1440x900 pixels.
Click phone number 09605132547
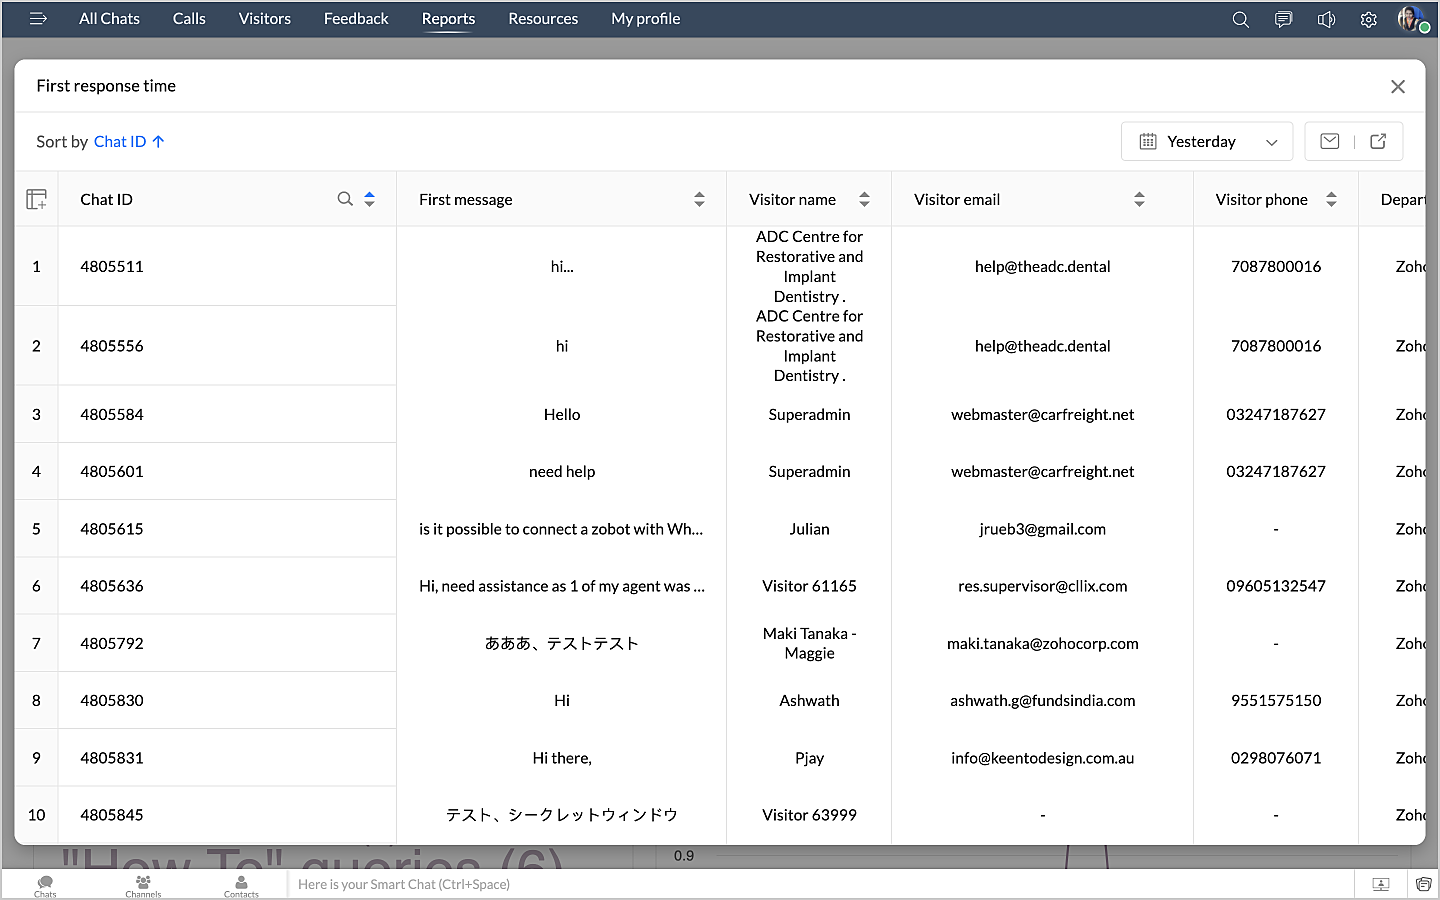pos(1276,586)
